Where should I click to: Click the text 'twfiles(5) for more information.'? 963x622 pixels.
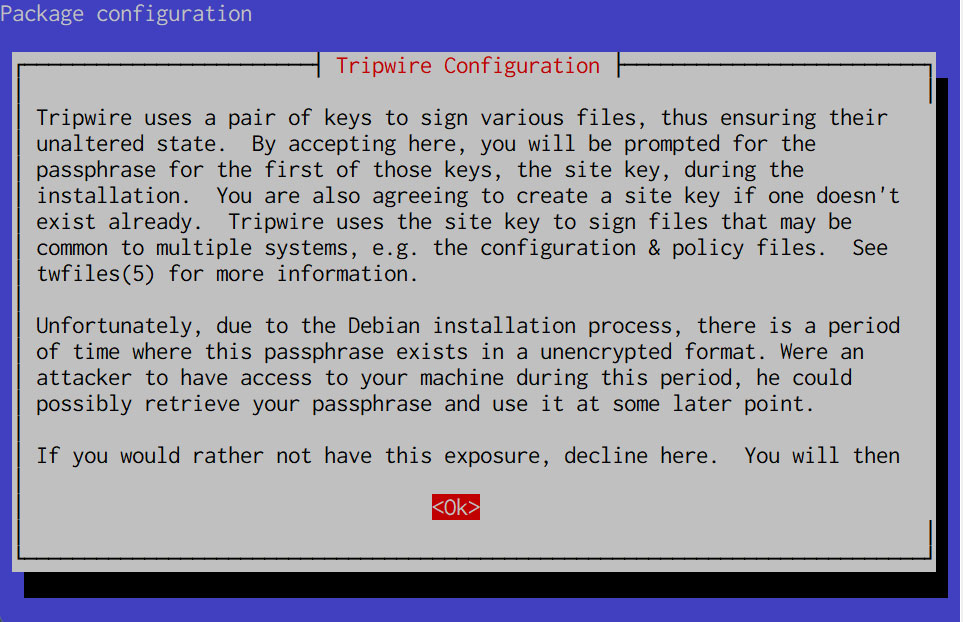coord(227,274)
